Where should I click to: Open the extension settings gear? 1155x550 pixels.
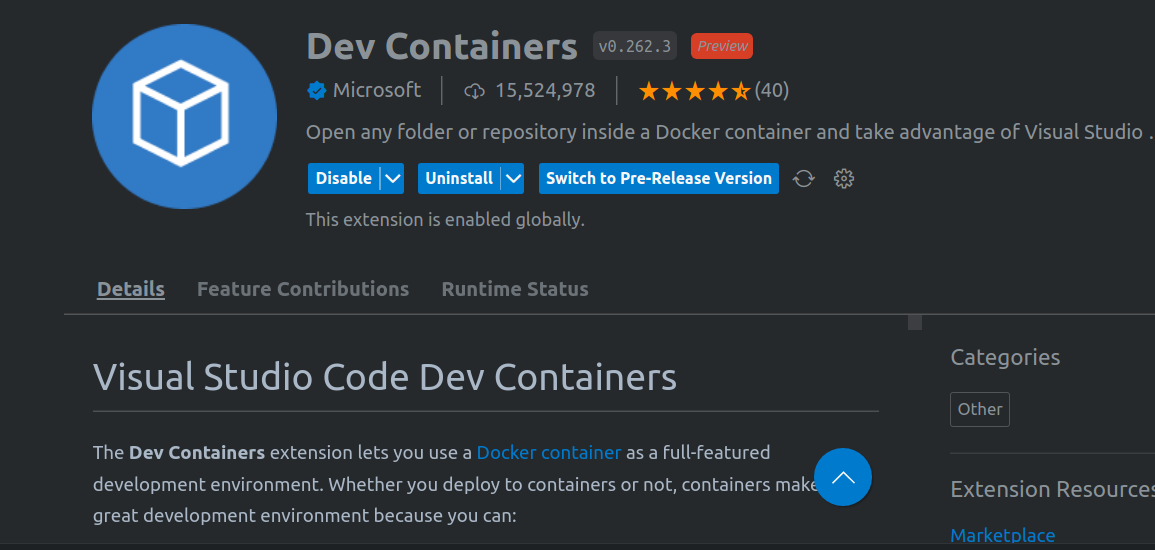tap(844, 179)
